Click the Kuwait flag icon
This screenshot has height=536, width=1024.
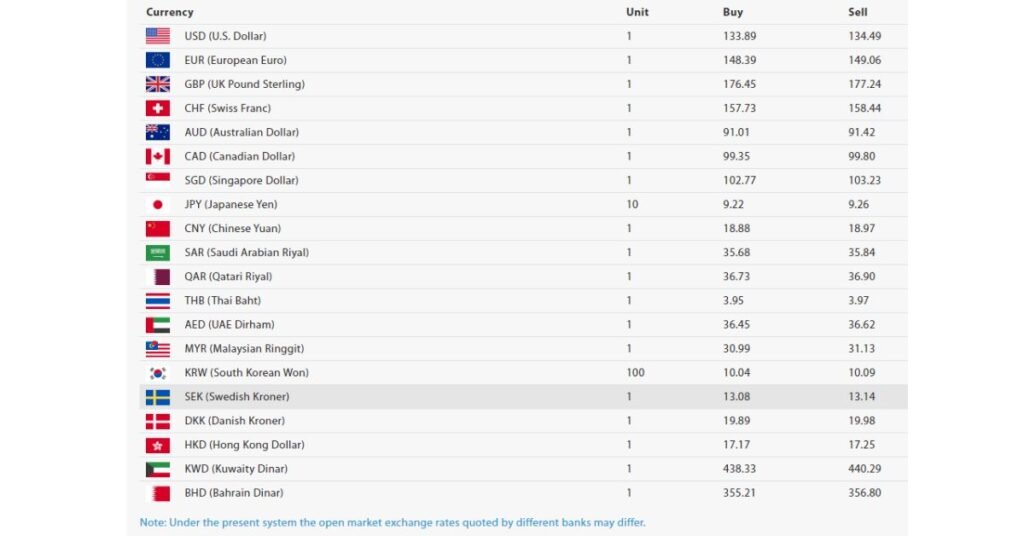pyautogui.click(x=157, y=469)
